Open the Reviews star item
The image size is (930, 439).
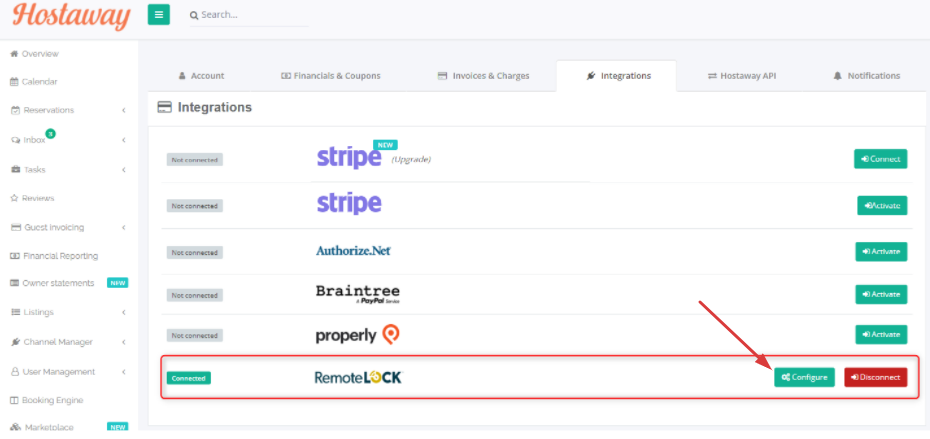[x=33, y=198]
